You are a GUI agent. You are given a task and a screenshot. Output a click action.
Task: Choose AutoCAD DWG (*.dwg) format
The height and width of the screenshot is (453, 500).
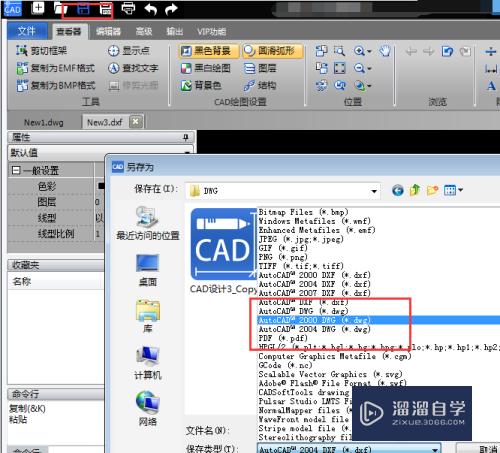[303, 311]
